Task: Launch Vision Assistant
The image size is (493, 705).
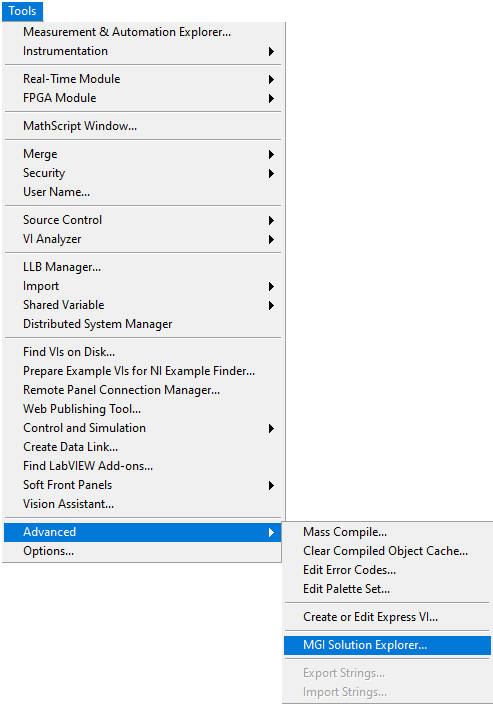Action: pos(142,504)
